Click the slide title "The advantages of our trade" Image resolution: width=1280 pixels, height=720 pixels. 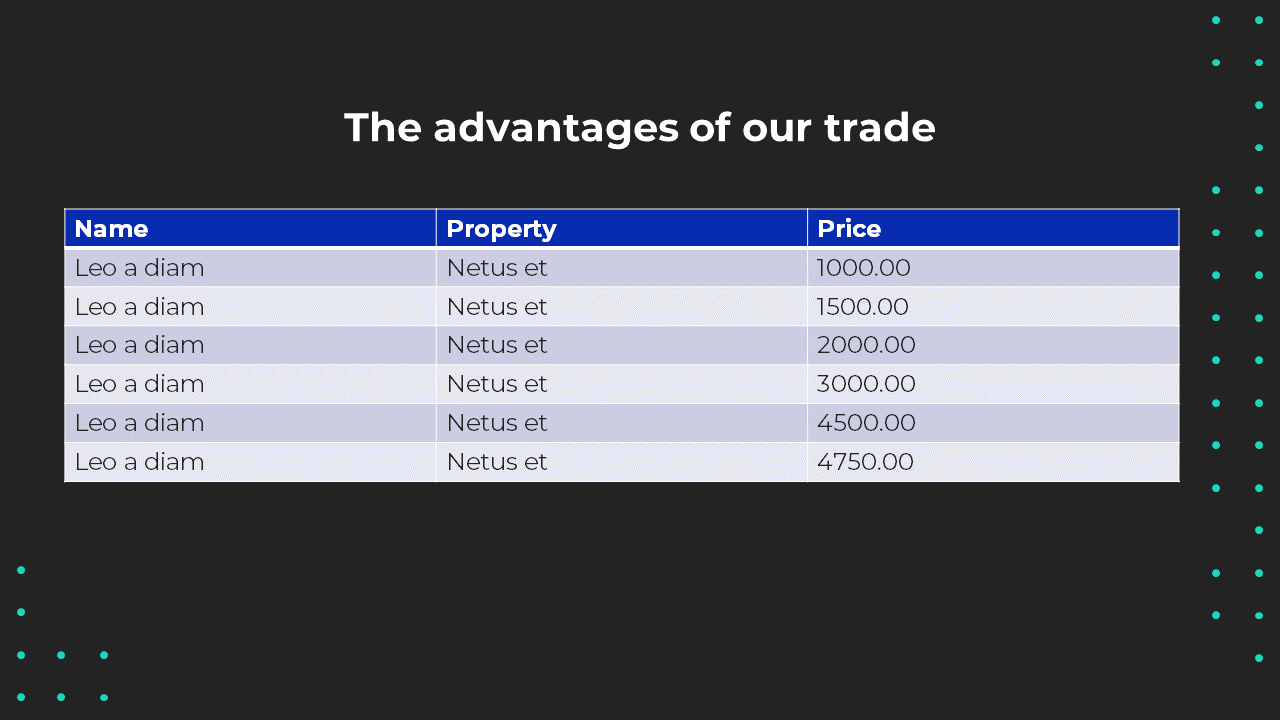point(639,128)
